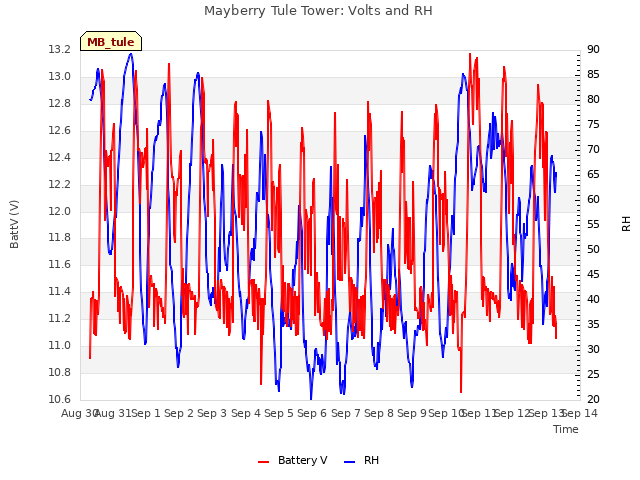The width and height of the screenshot is (640, 480).
Task: Click the 'RH' legend label text
Action: pyautogui.click(x=371, y=460)
